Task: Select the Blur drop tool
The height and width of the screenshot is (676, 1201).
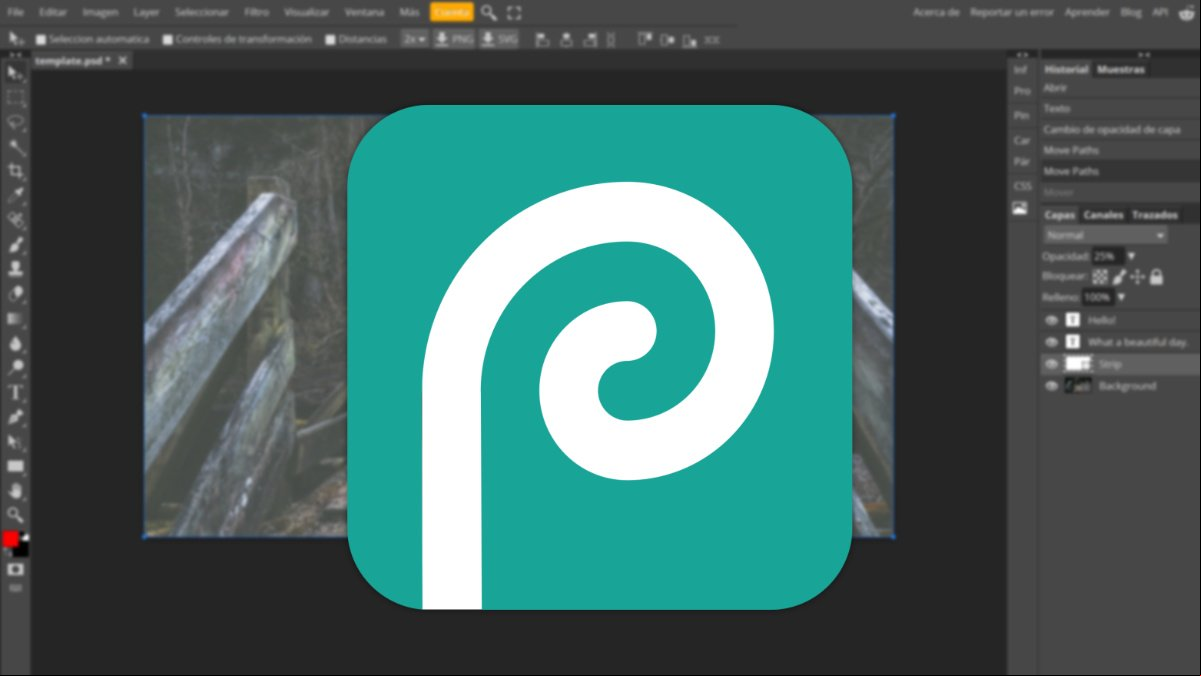Action: pyautogui.click(x=16, y=343)
